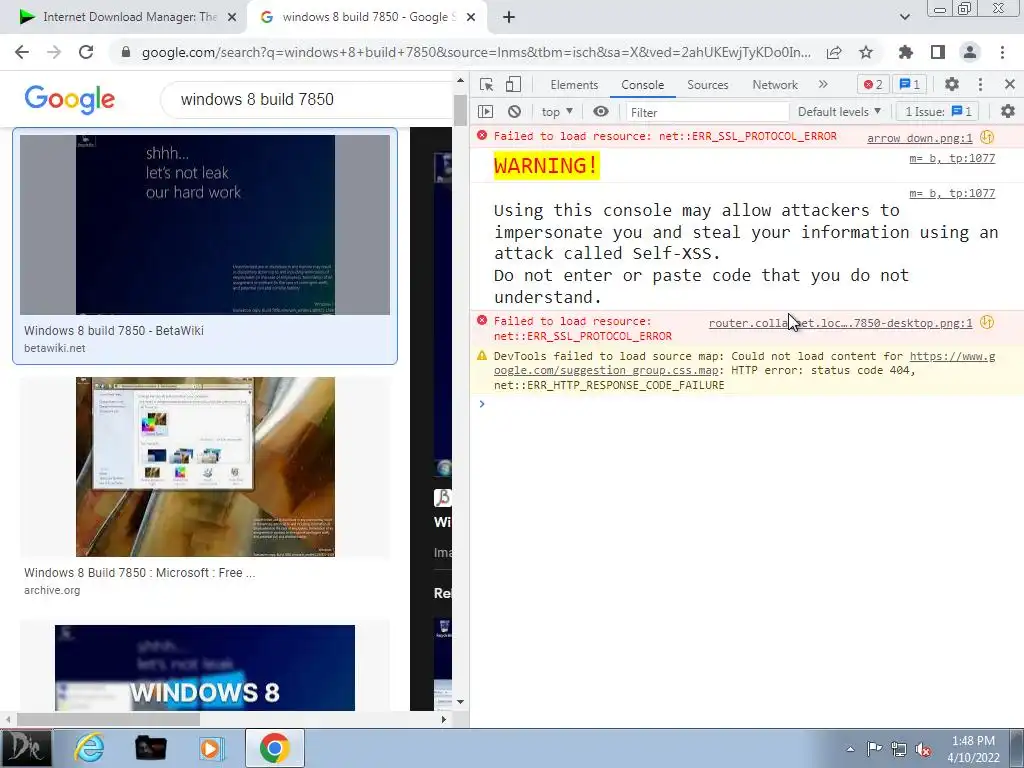Open the top context dropdown
Viewport: 1024px width, 768px height.
click(x=557, y=112)
